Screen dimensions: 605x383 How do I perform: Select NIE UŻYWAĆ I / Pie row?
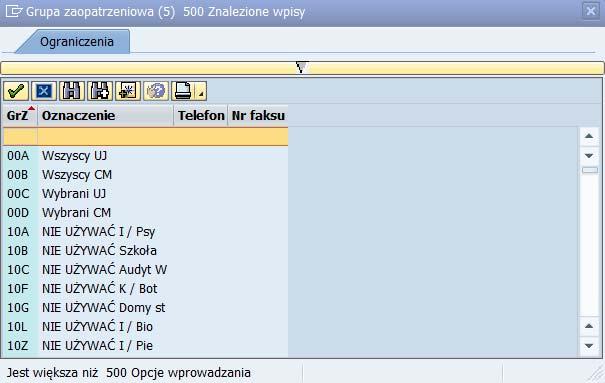click(x=145, y=346)
